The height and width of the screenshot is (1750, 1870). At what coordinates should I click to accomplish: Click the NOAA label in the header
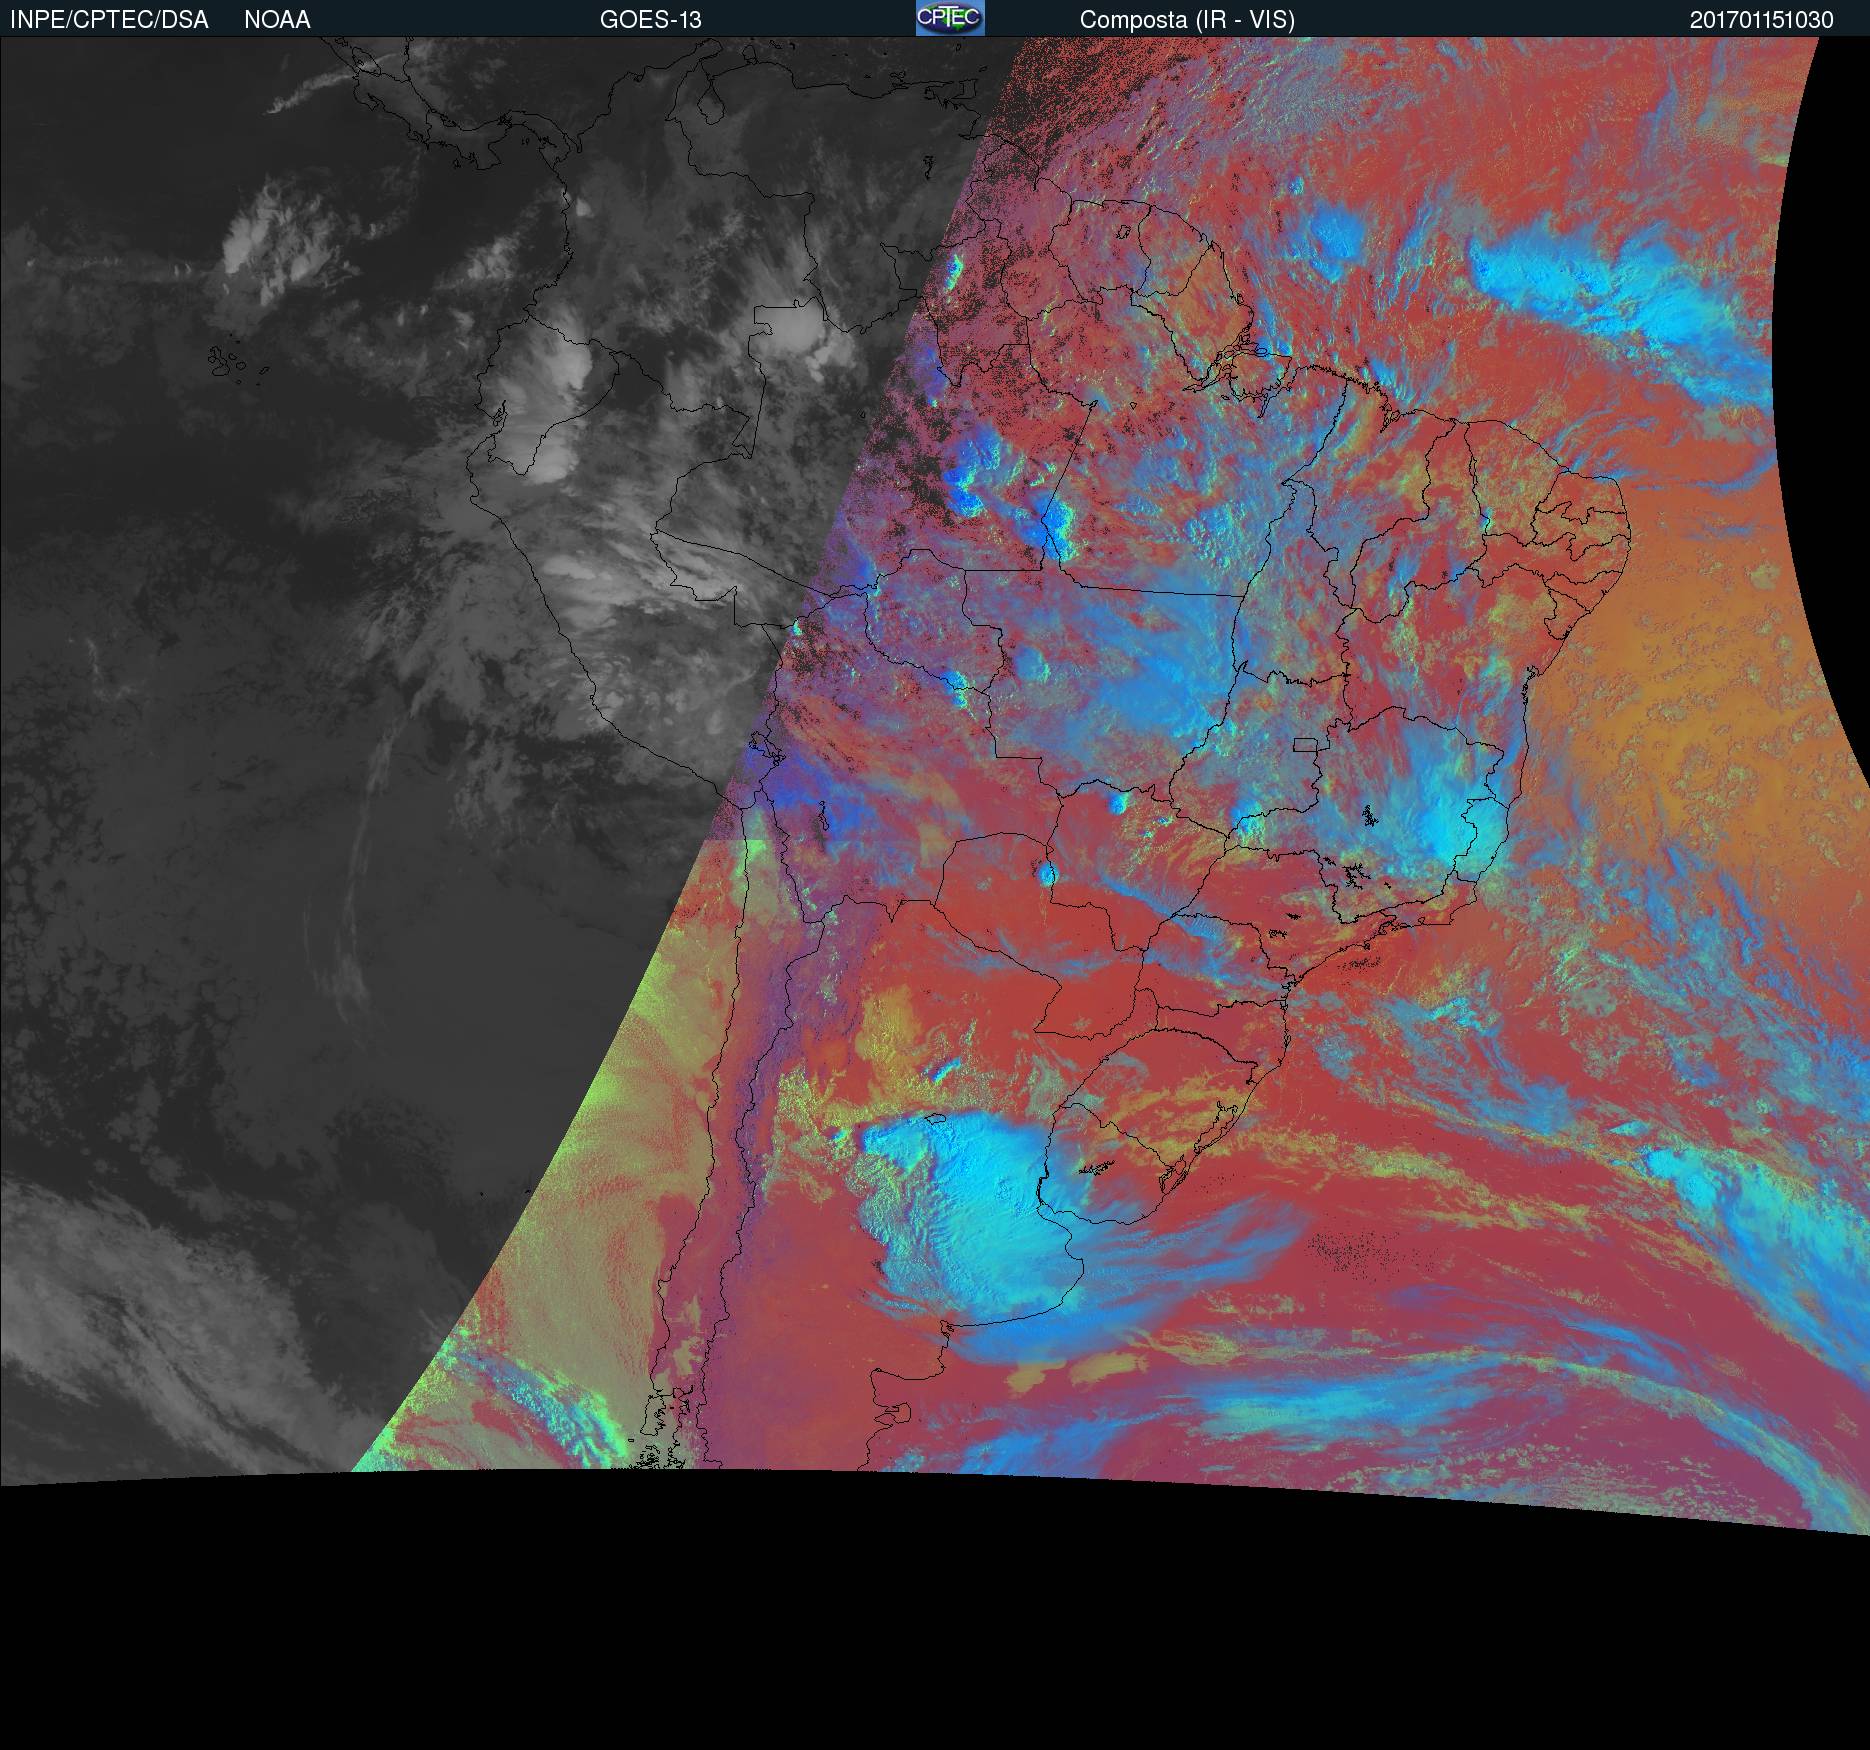[x=277, y=20]
